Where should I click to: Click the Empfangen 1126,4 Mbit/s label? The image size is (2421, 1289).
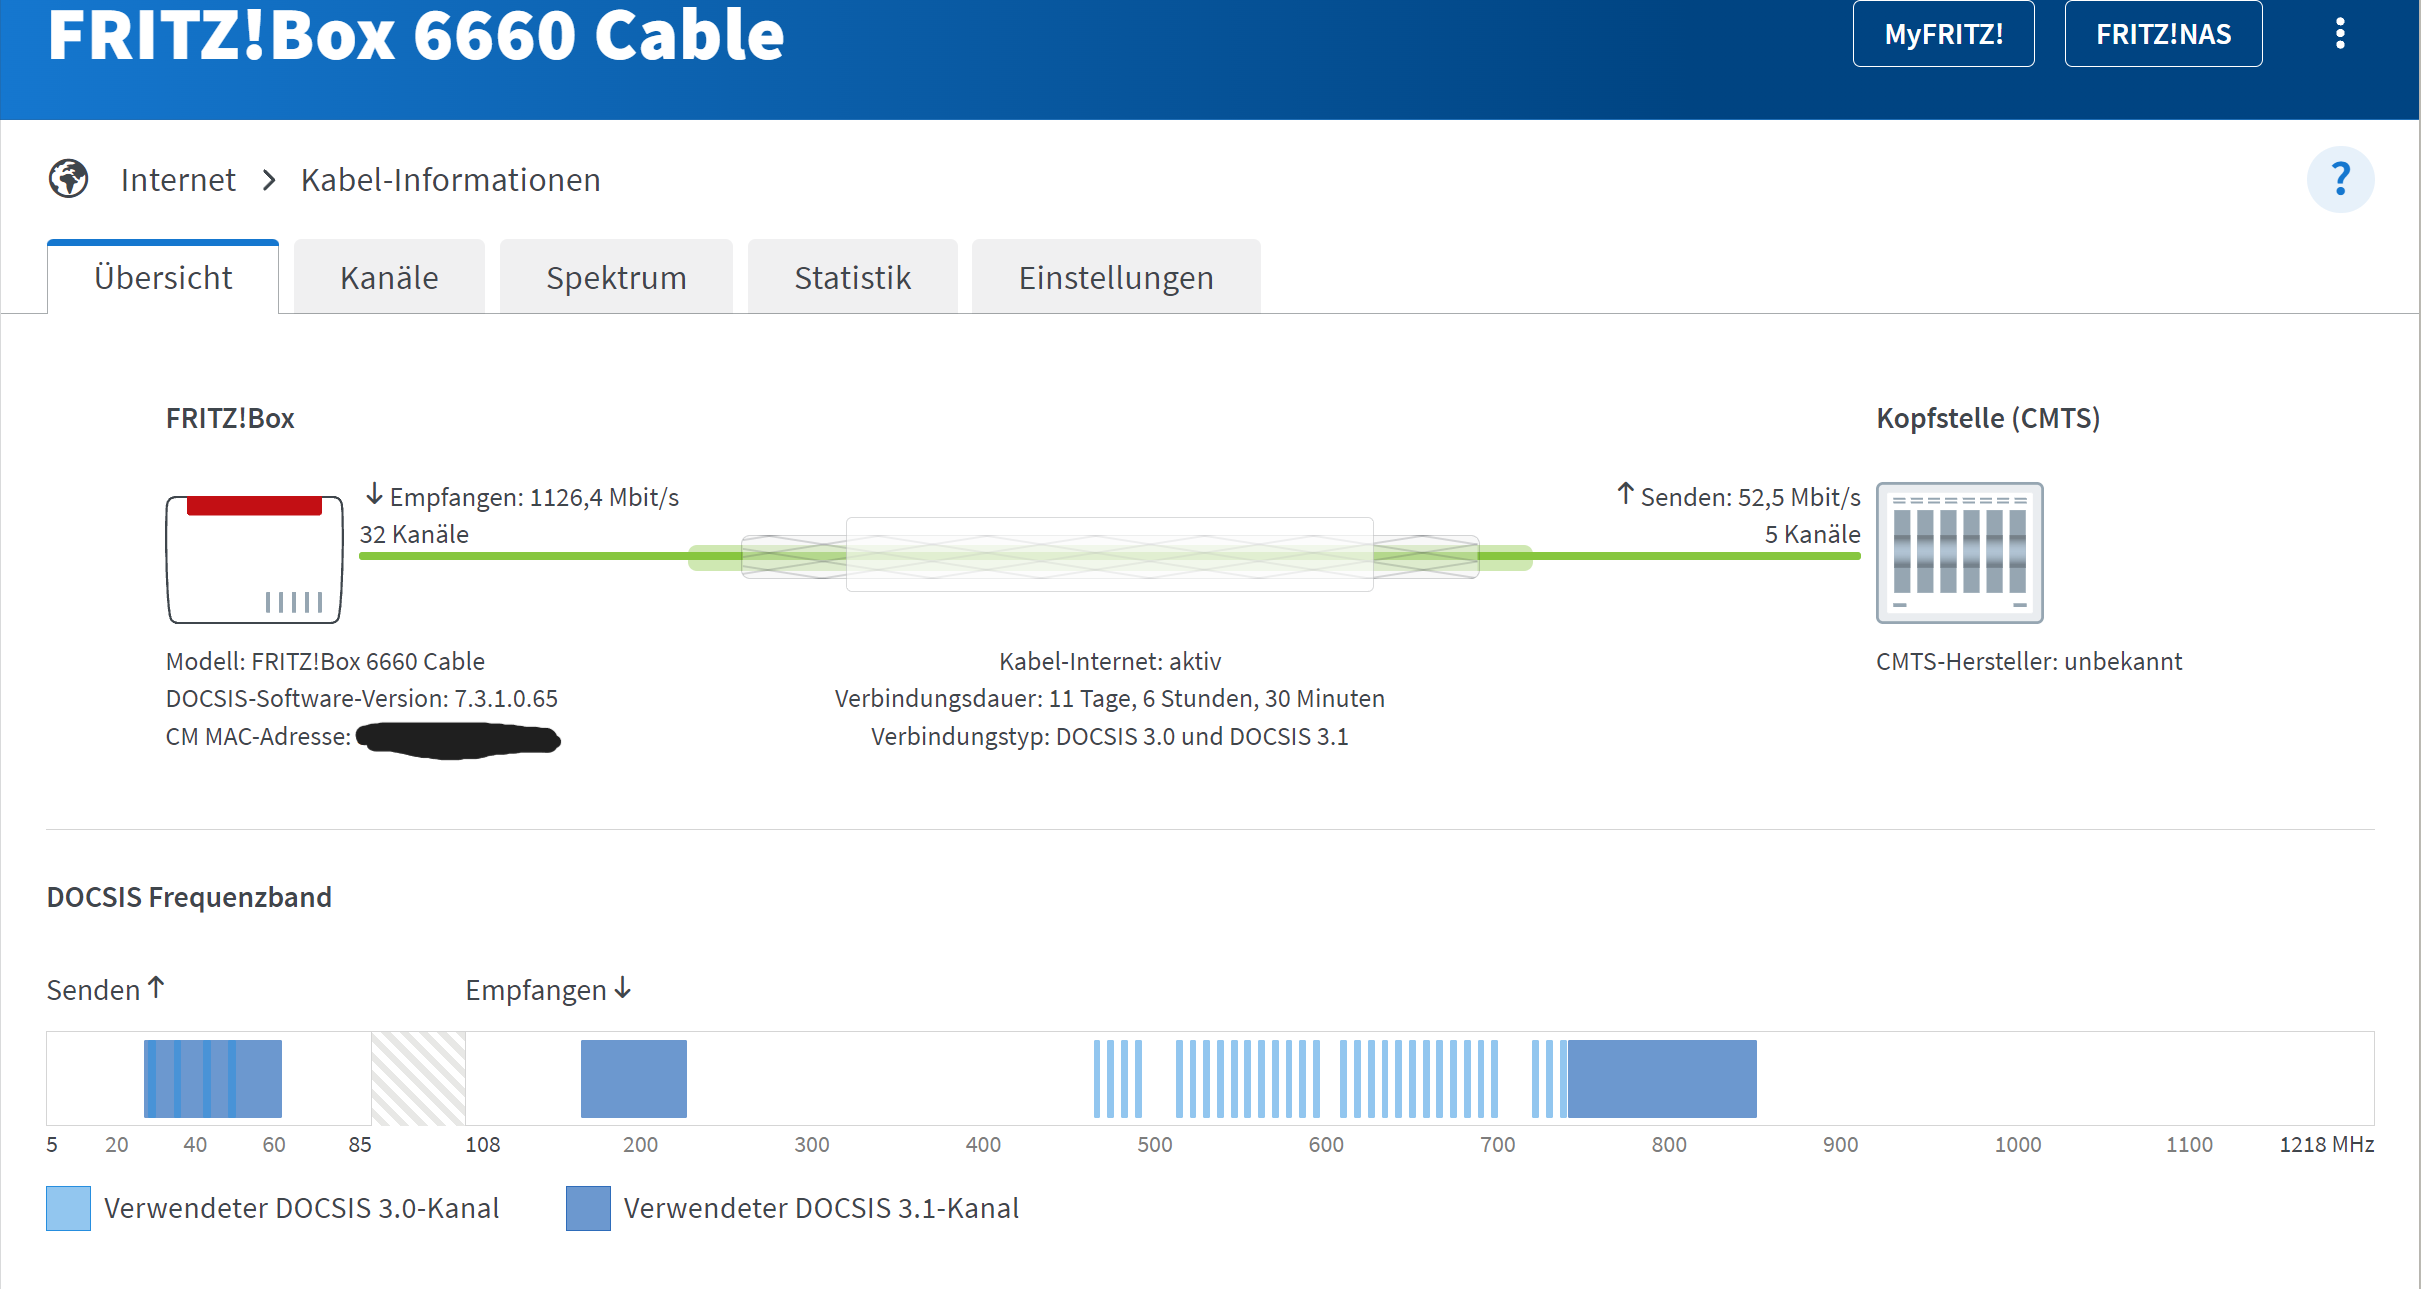[522, 497]
